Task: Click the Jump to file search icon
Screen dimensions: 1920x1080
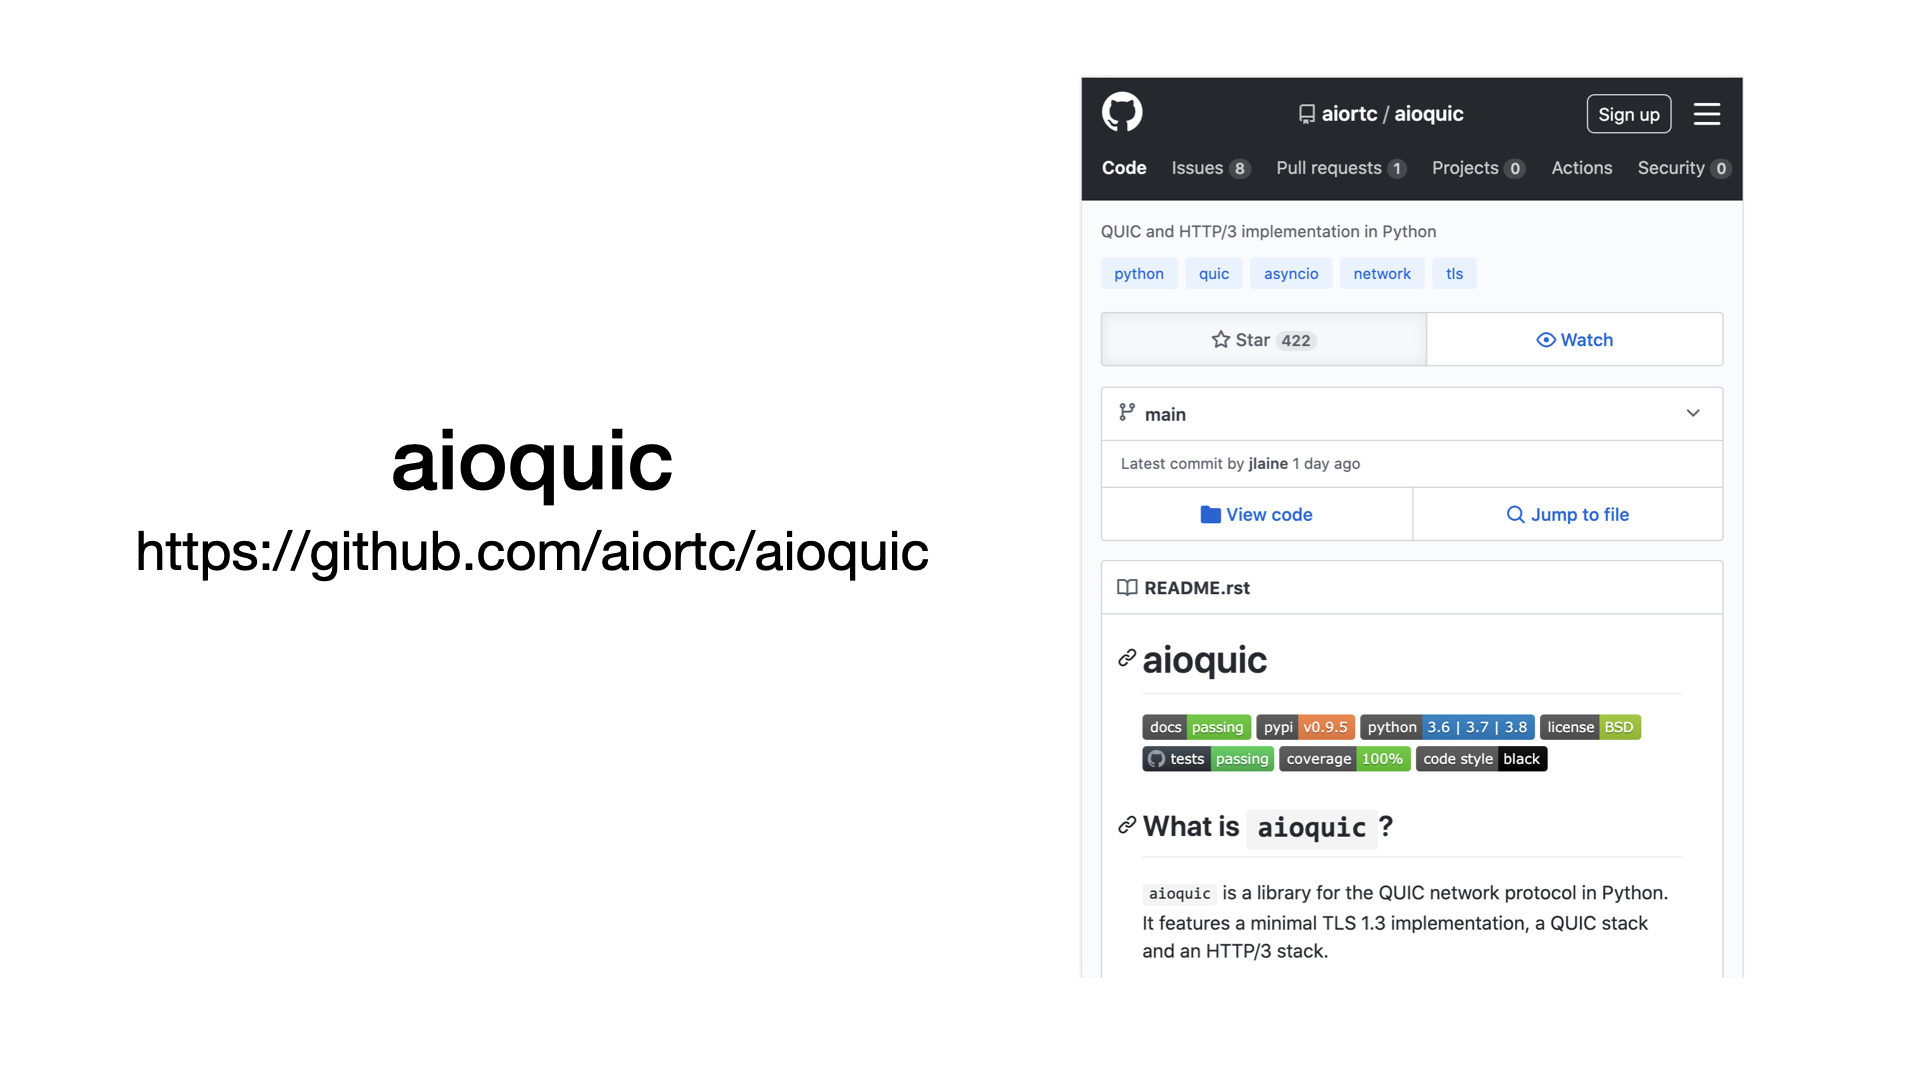Action: [1515, 514]
